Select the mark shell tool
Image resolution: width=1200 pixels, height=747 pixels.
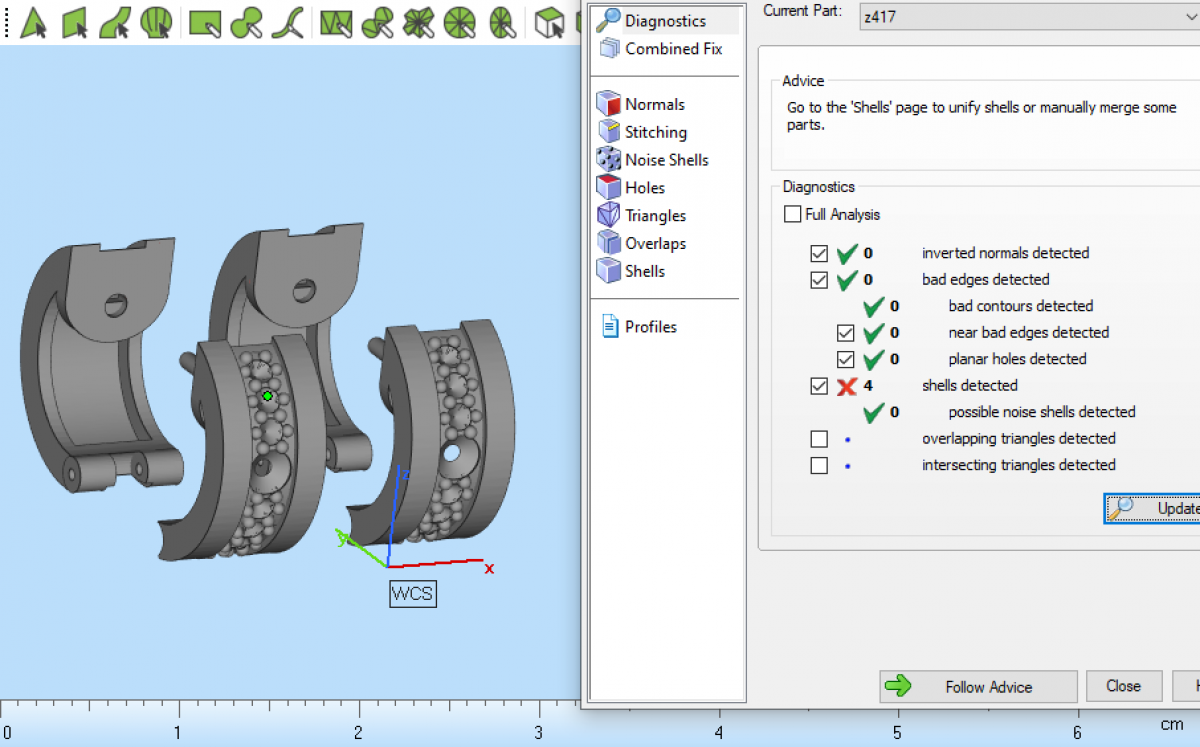(x=156, y=21)
